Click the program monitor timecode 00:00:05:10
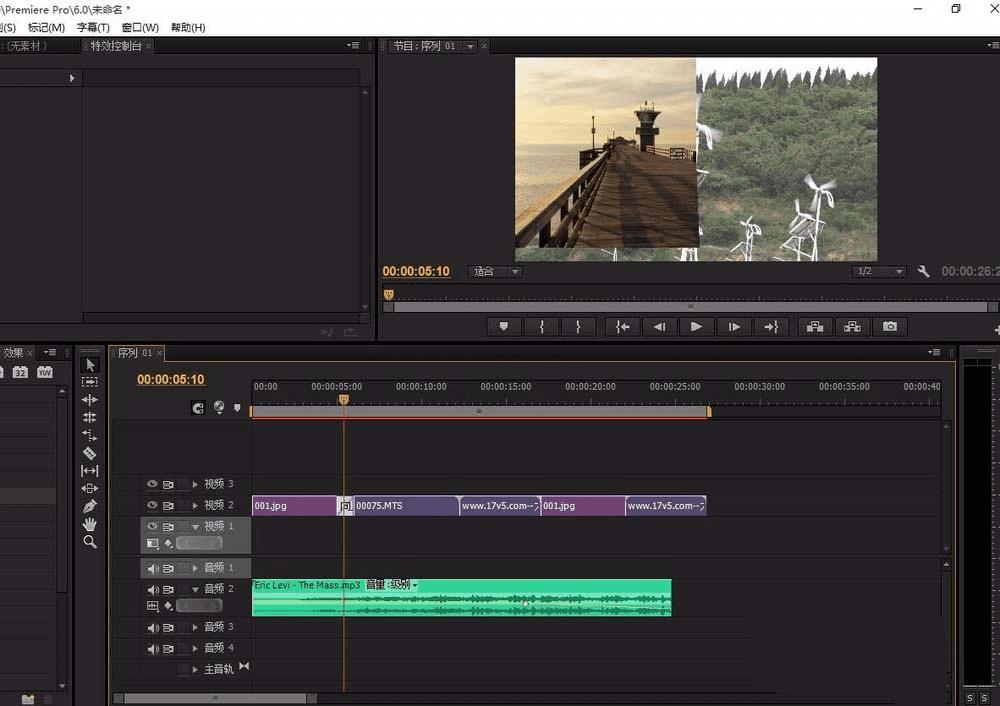The width and height of the screenshot is (1000, 706). tap(416, 271)
